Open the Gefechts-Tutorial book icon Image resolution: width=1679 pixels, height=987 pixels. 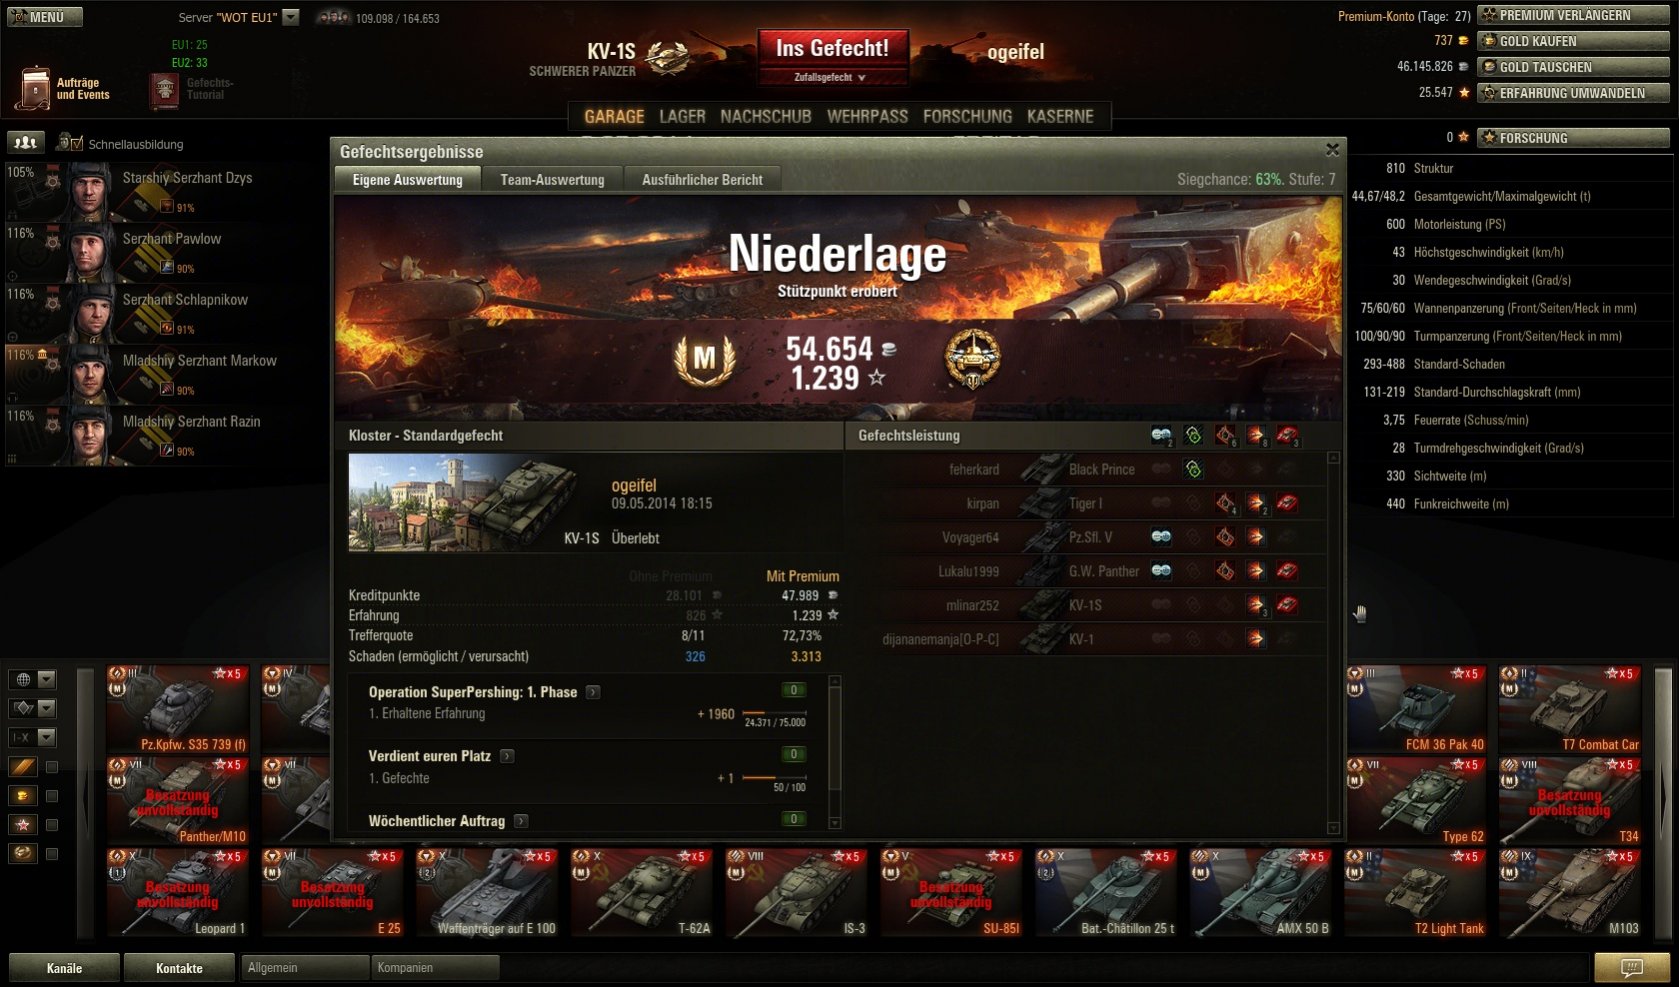(165, 90)
